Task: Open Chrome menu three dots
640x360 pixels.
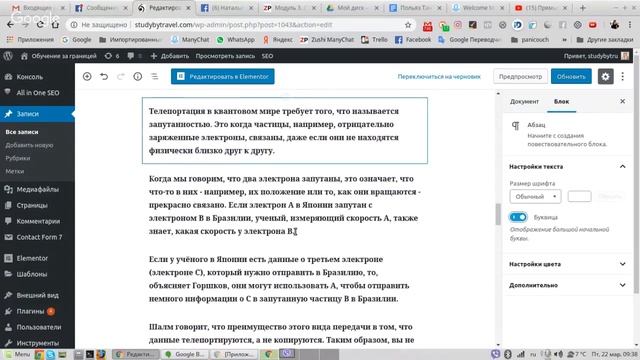Action: pyautogui.click(x=630, y=25)
